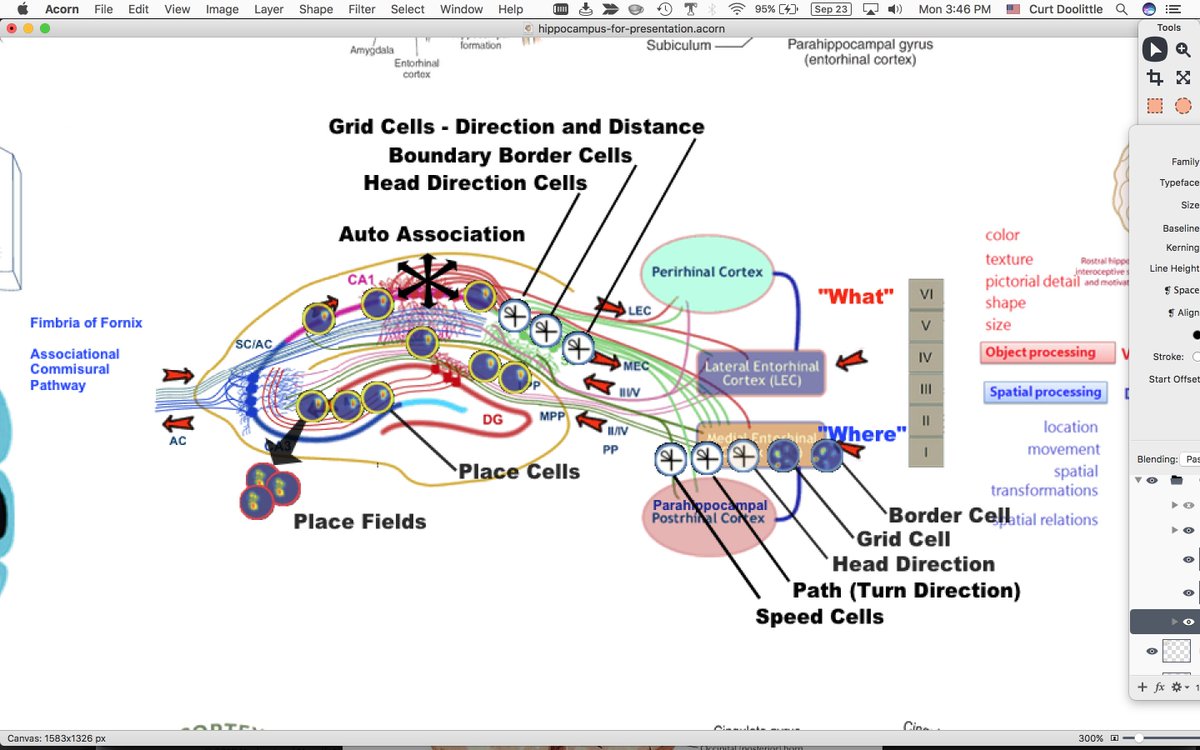Click the add layer plus button
Viewport: 1200px width, 750px height.
point(1142,687)
